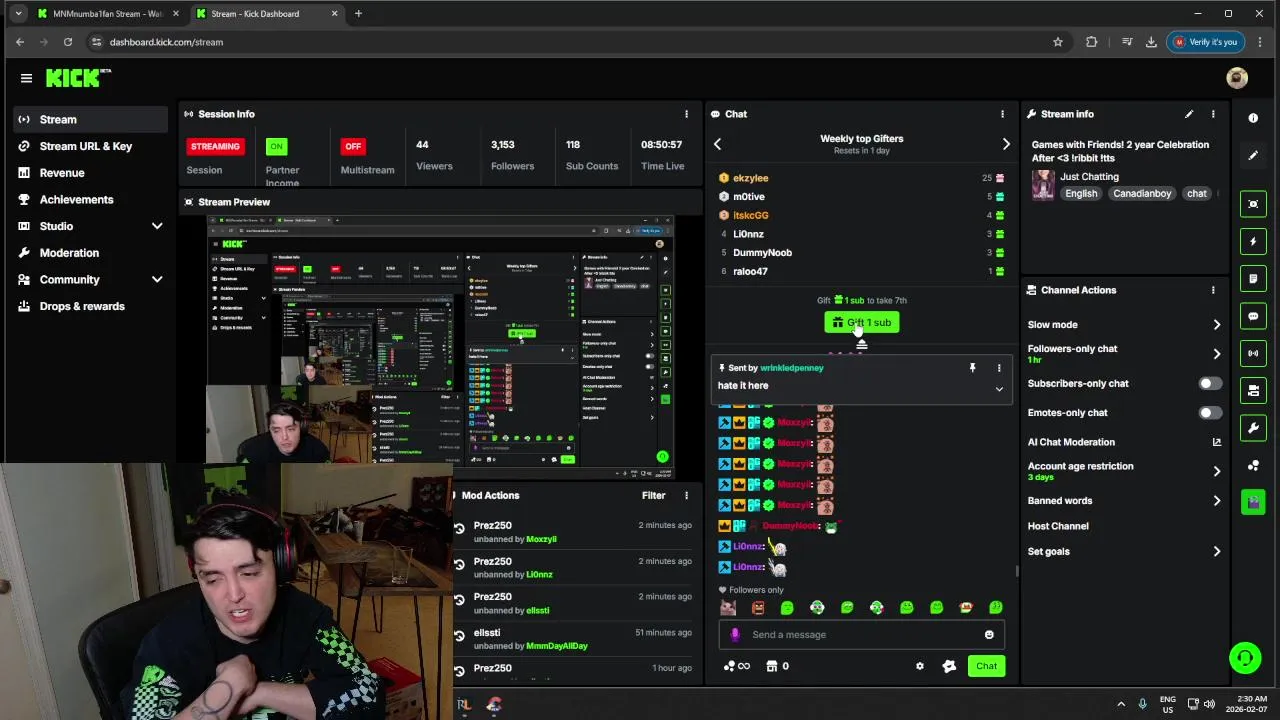The height and width of the screenshot is (720, 1280).
Task: Click the Gift 1 sub button
Action: pyautogui.click(x=862, y=322)
